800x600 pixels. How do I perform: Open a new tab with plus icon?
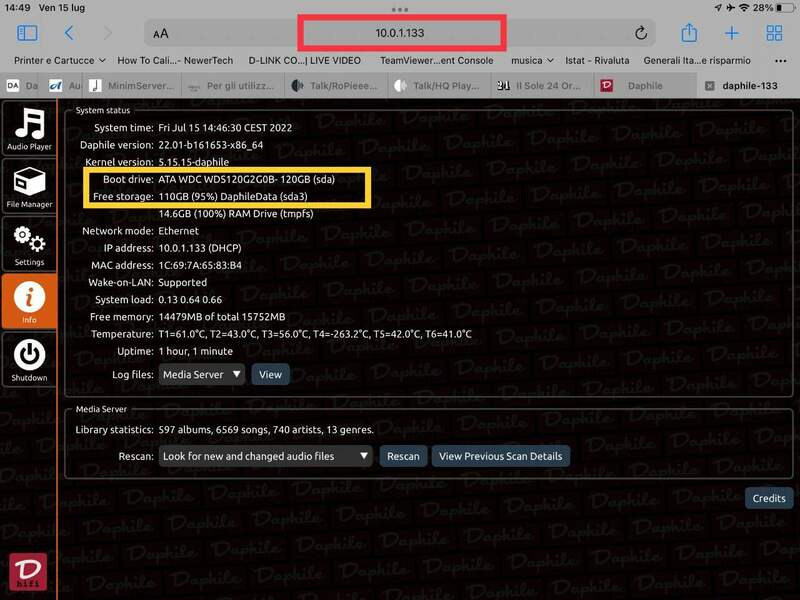[x=732, y=33]
